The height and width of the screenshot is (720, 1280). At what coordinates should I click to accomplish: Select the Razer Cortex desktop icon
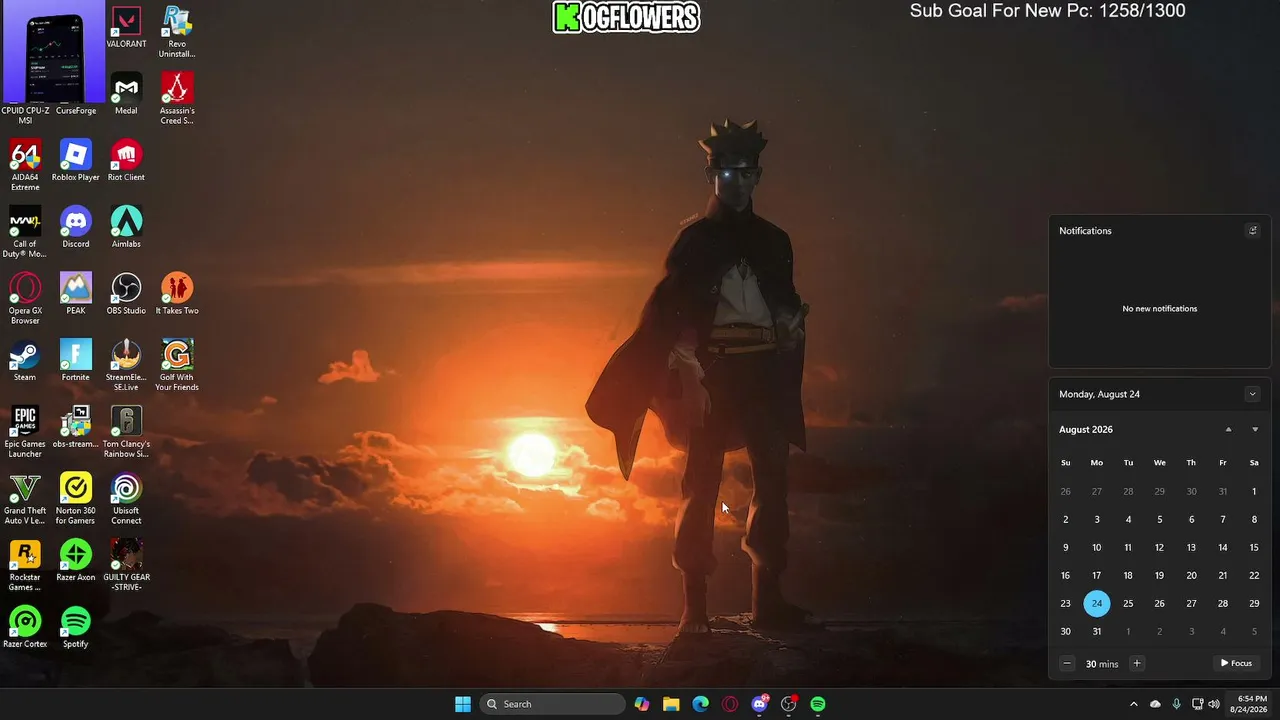[25, 628]
